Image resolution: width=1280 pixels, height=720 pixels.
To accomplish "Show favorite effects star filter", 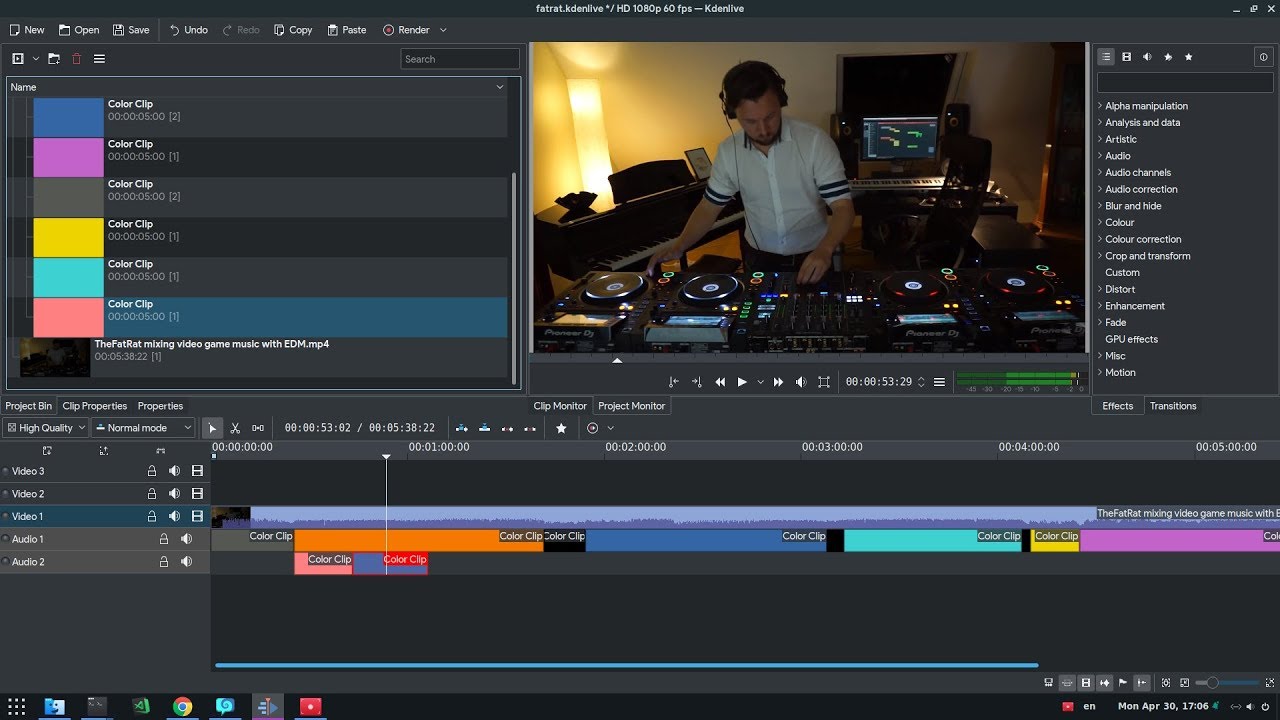I will click(1189, 57).
